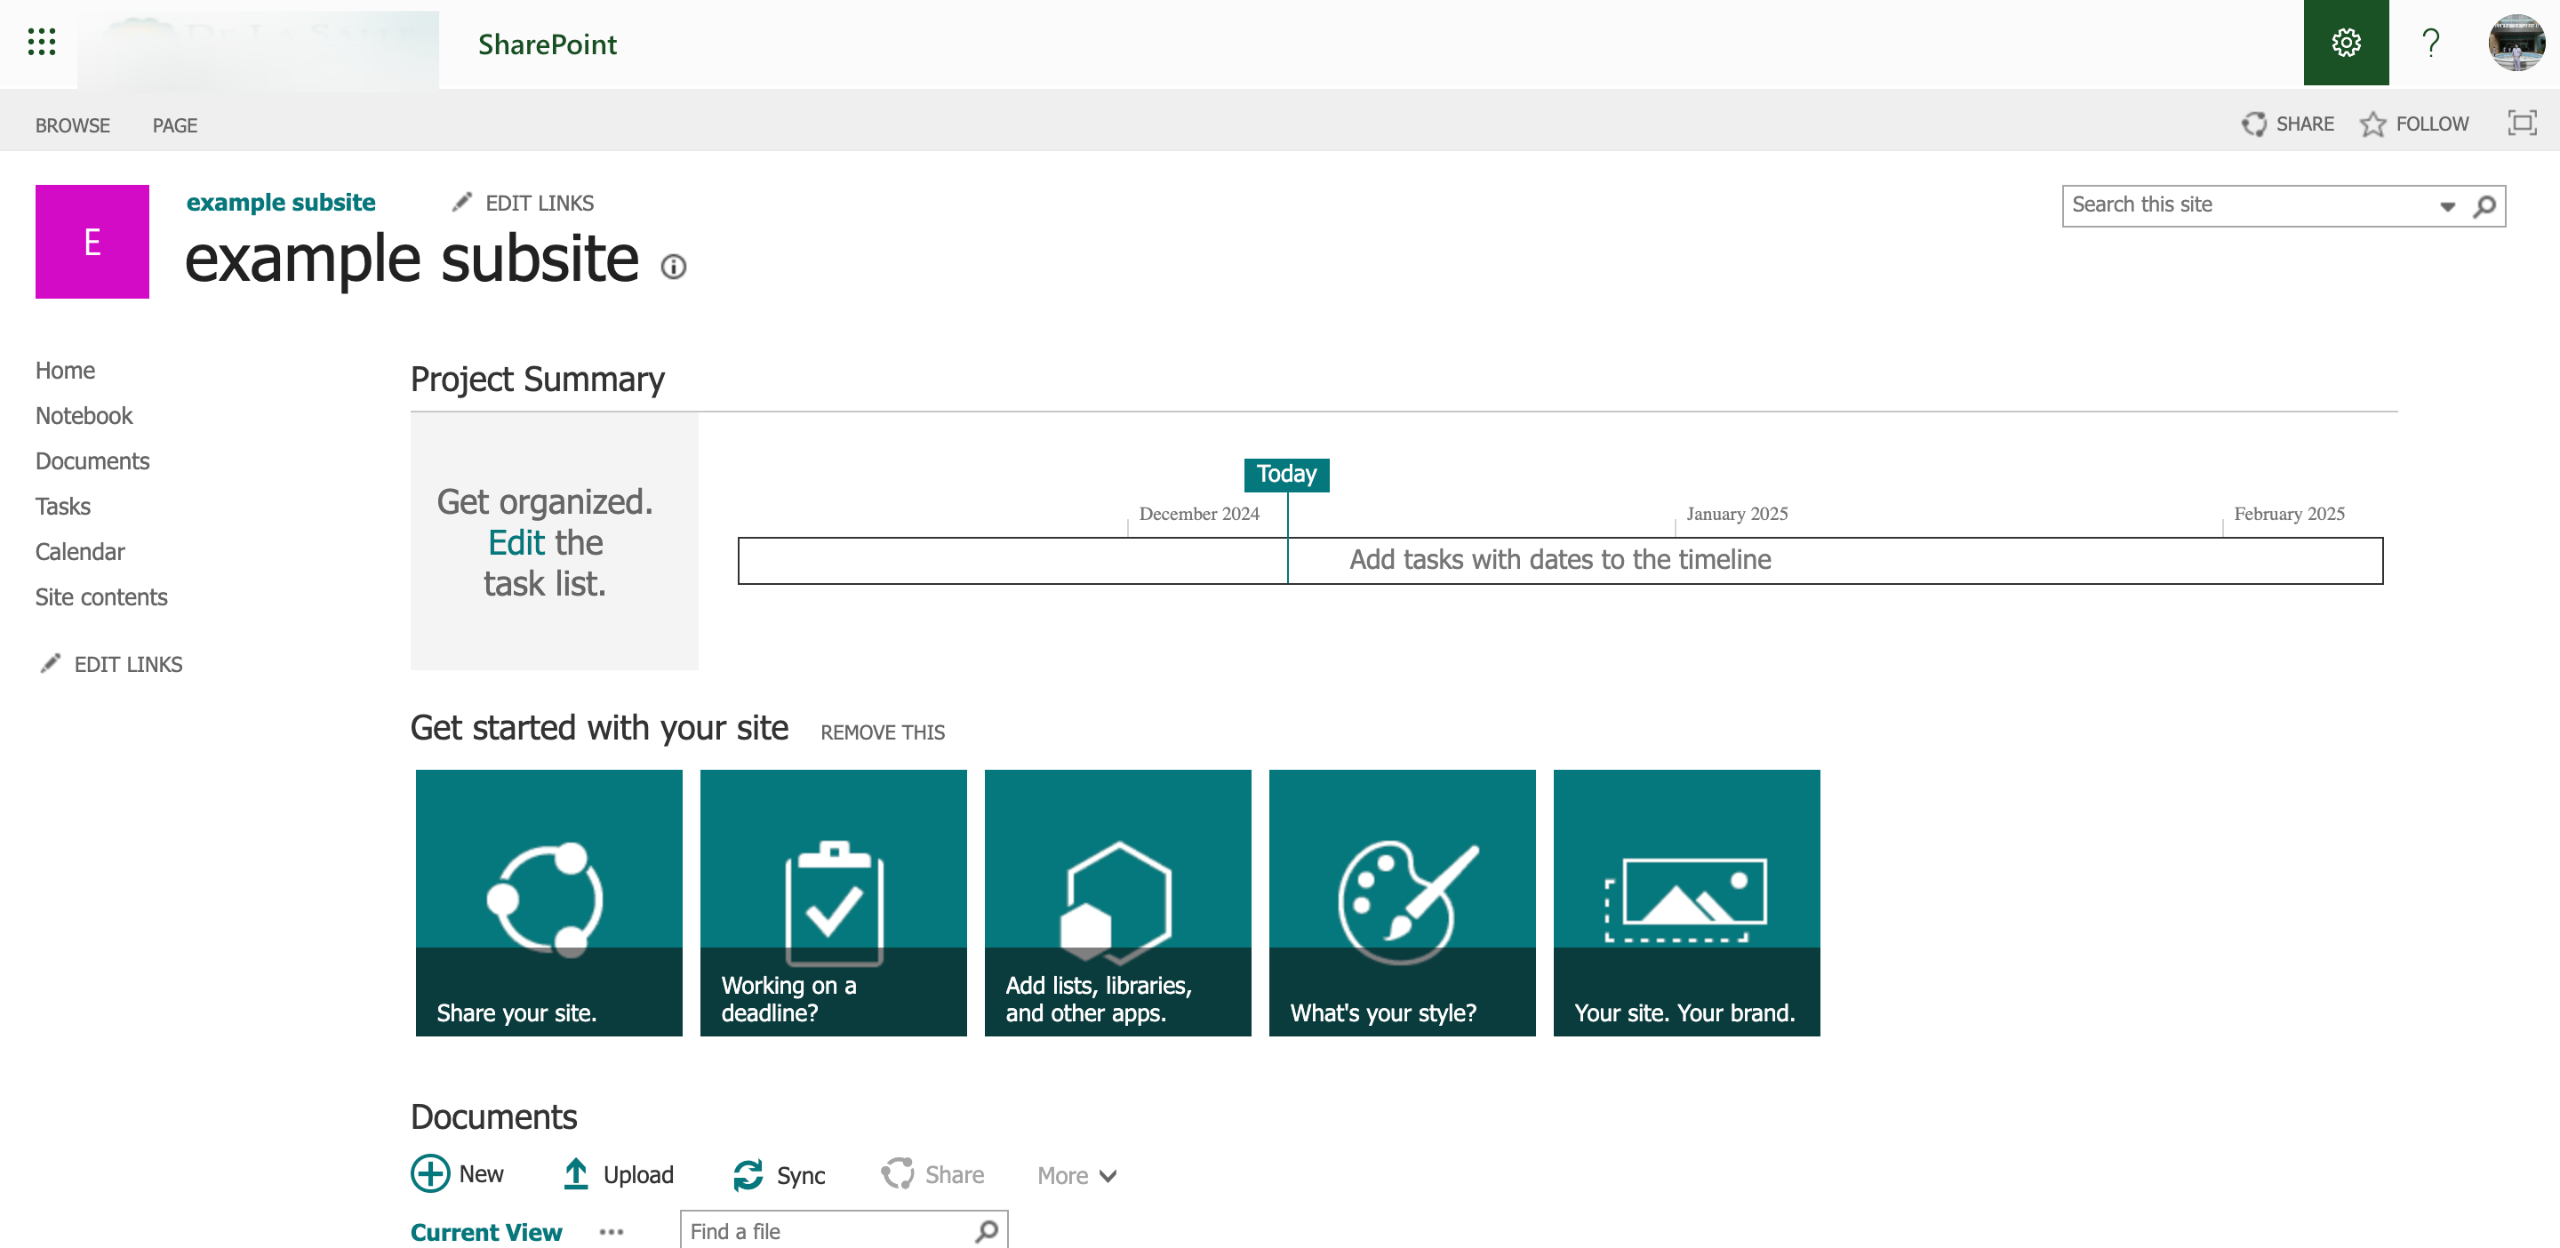Viewport: 2560px width, 1248px height.
Task: Click the help question mark icon
Action: (2431, 42)
